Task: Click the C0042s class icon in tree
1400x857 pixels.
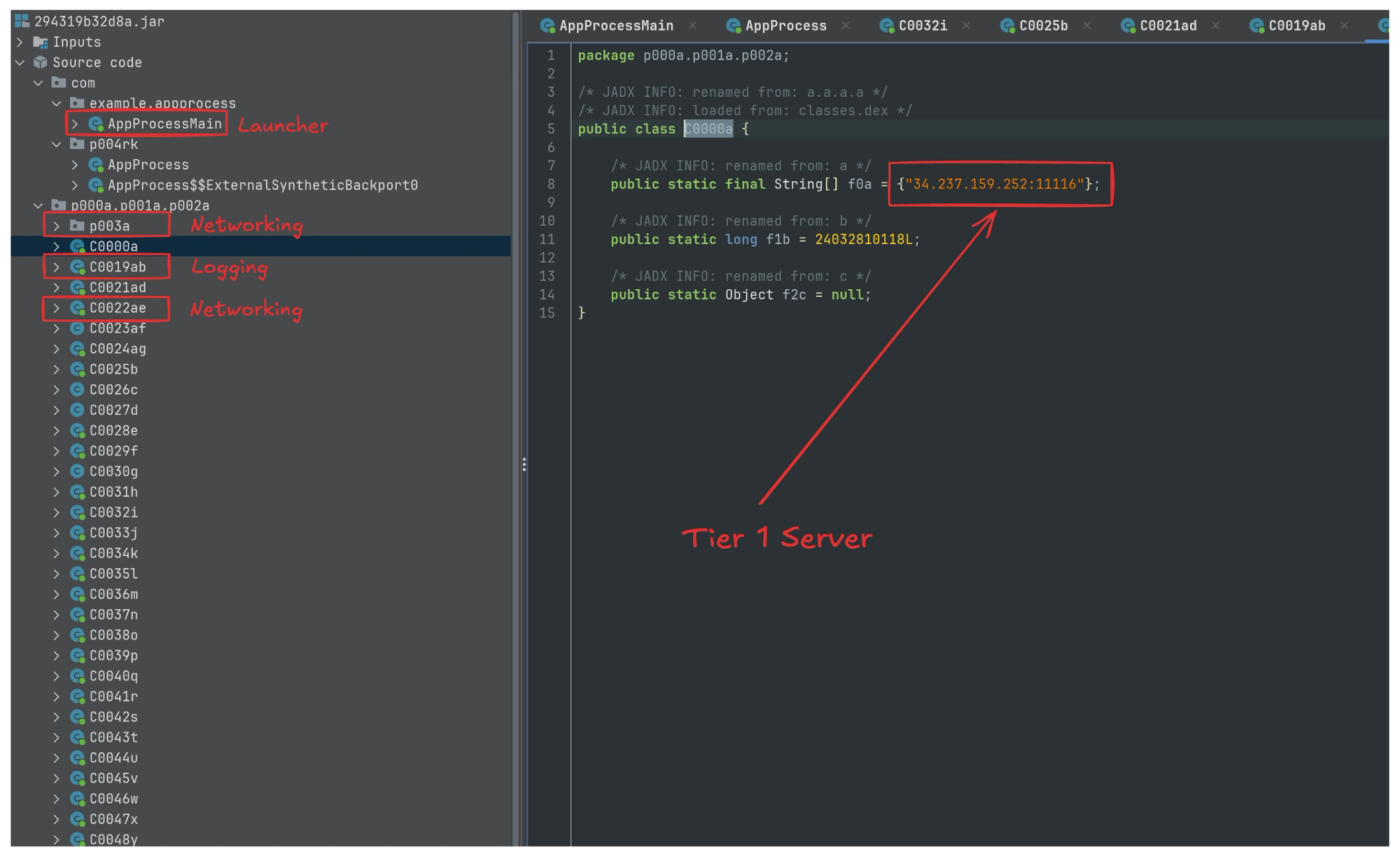Action: pyautogui.click(x=77, y=717)
